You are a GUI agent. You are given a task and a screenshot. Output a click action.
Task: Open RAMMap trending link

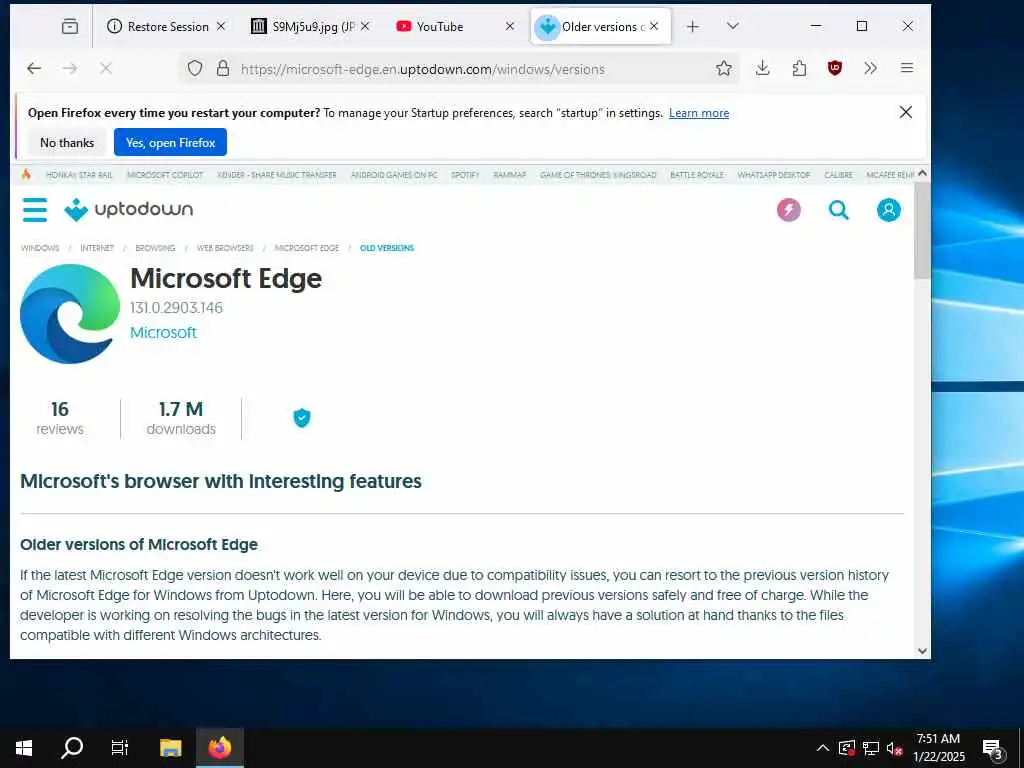(x=509, y=175)
